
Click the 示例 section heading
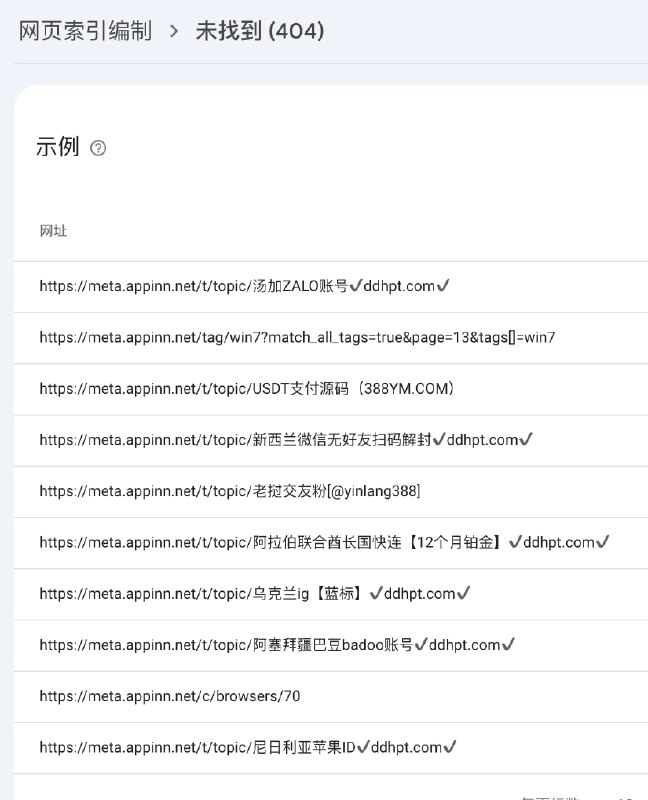pyautogui.click(x=57, y=147)
